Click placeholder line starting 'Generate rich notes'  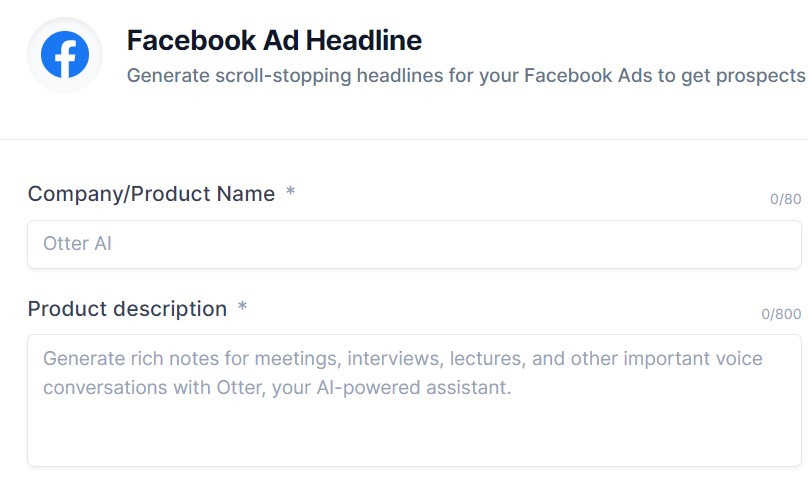(x=402, y=359)
